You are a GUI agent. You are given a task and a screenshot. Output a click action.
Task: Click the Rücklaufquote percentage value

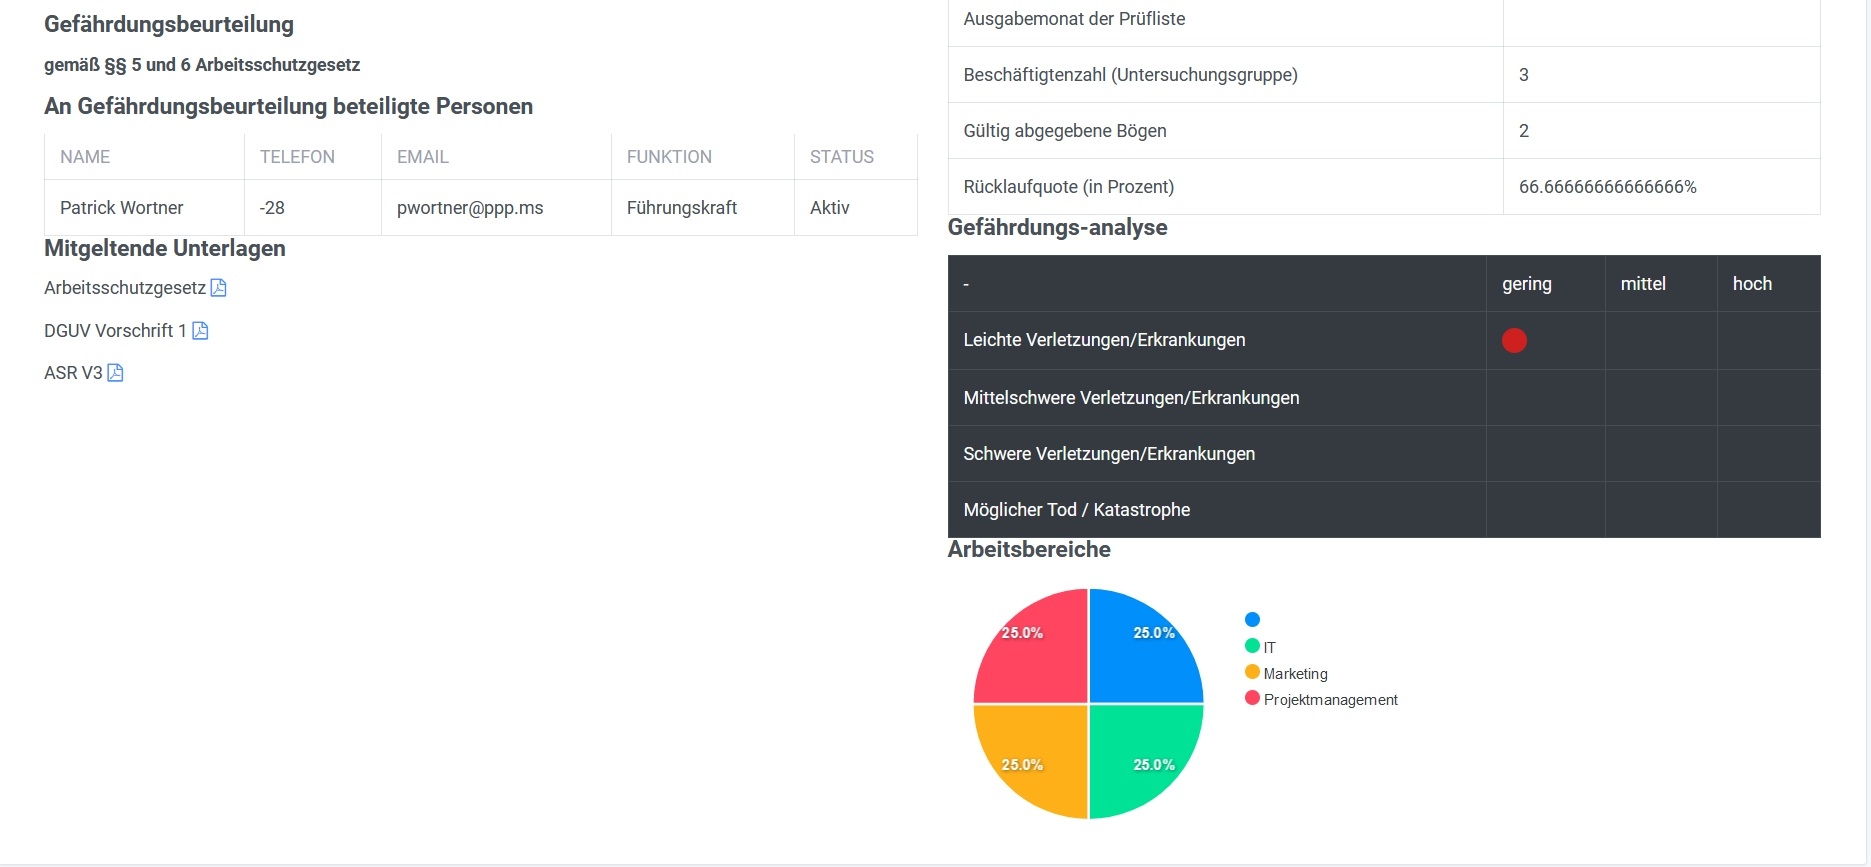coord(1607,187)
